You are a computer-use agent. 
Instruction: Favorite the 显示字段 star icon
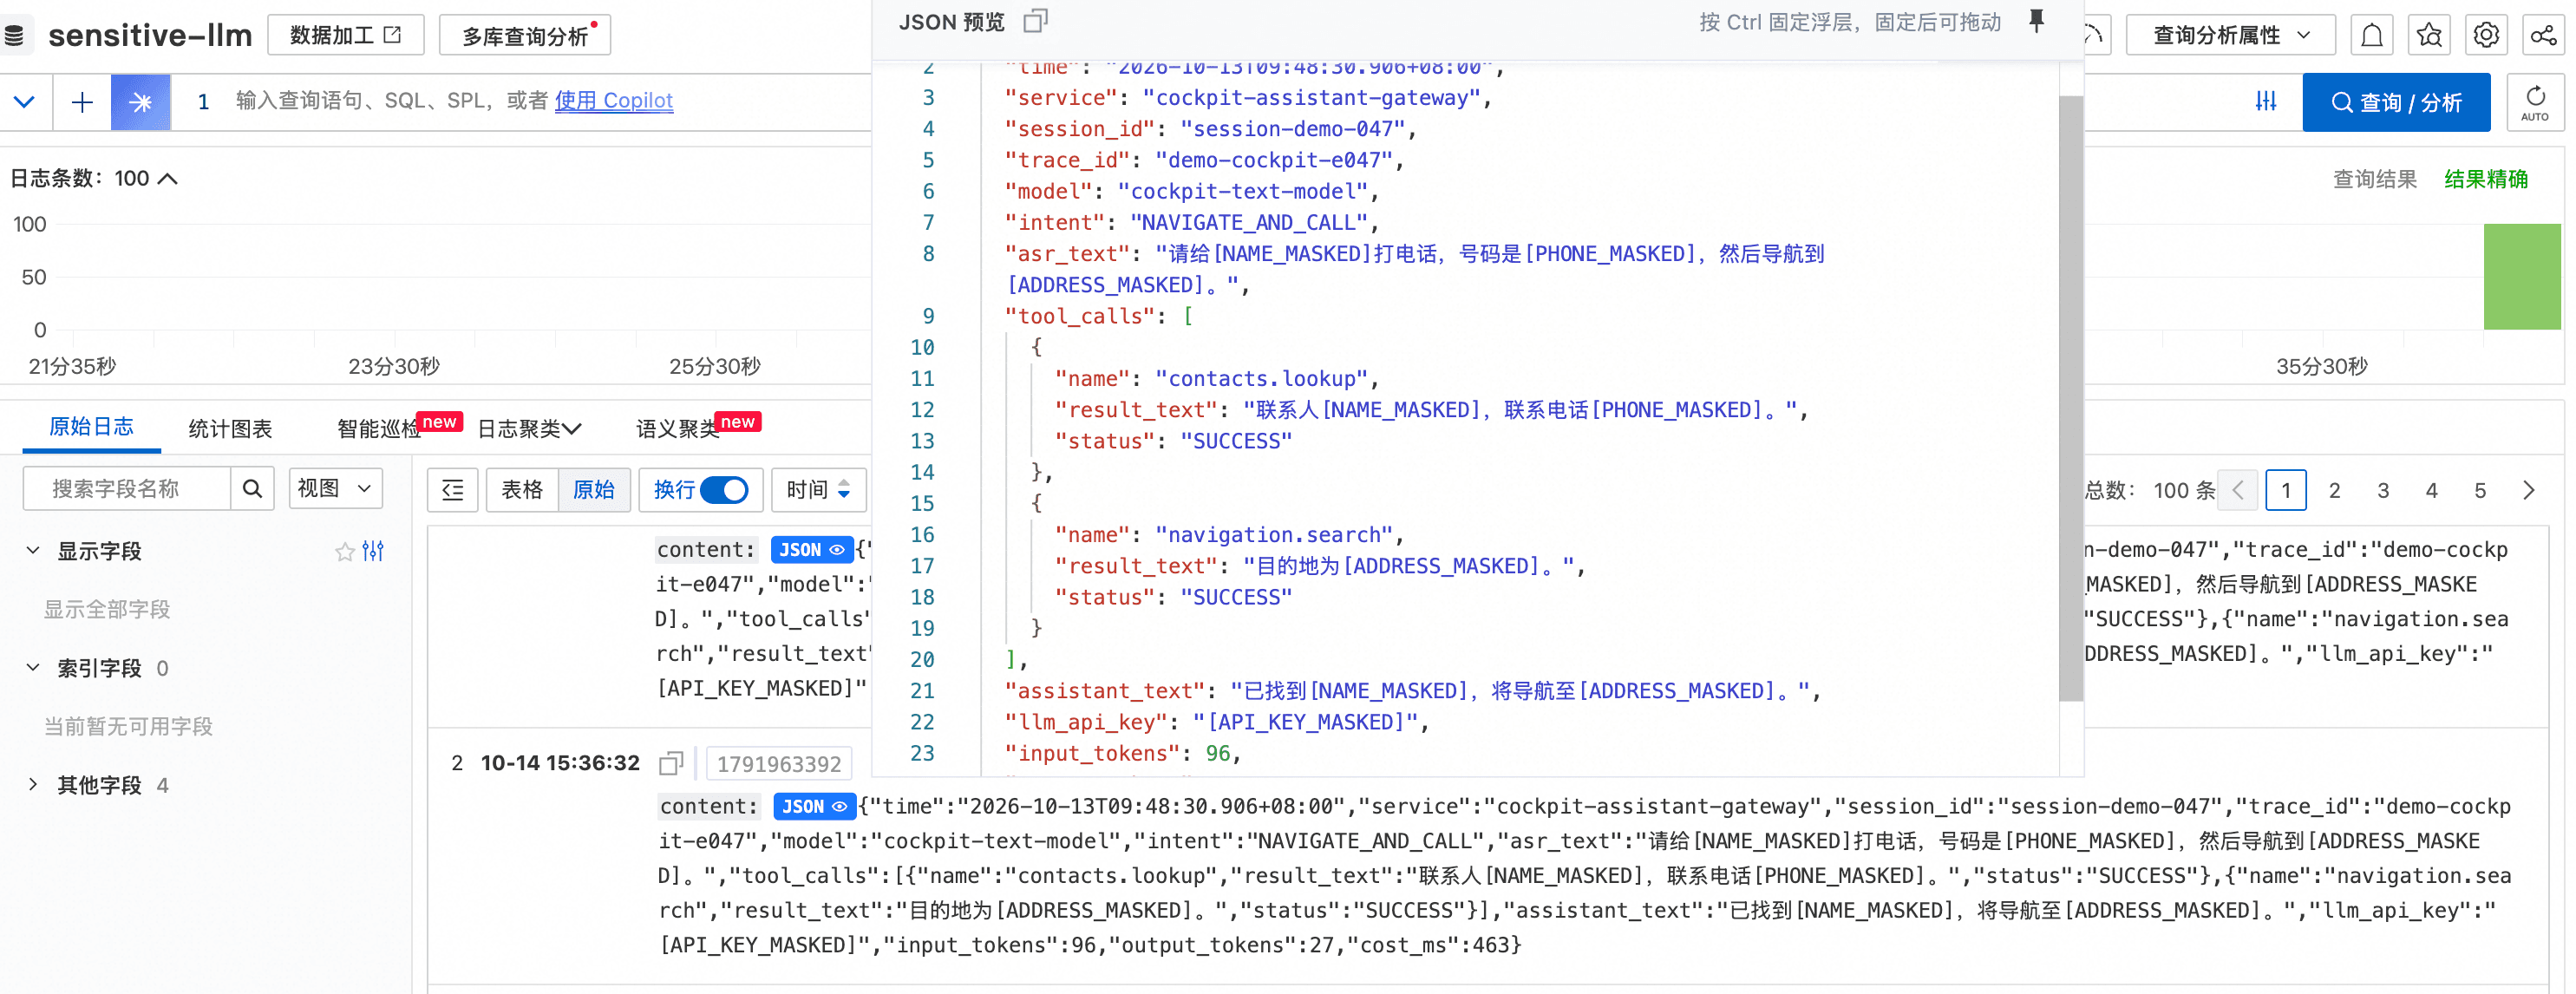345,552
